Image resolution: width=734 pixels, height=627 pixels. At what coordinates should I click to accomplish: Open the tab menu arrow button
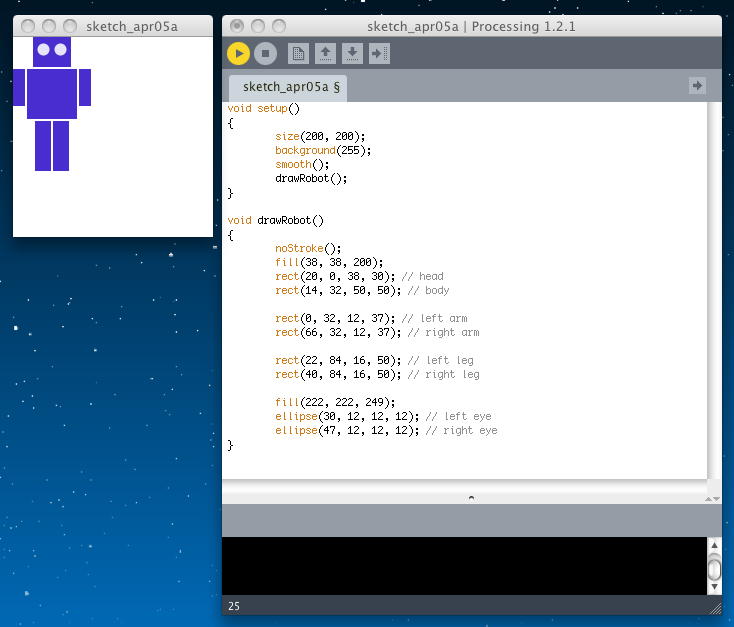(697, 86)
